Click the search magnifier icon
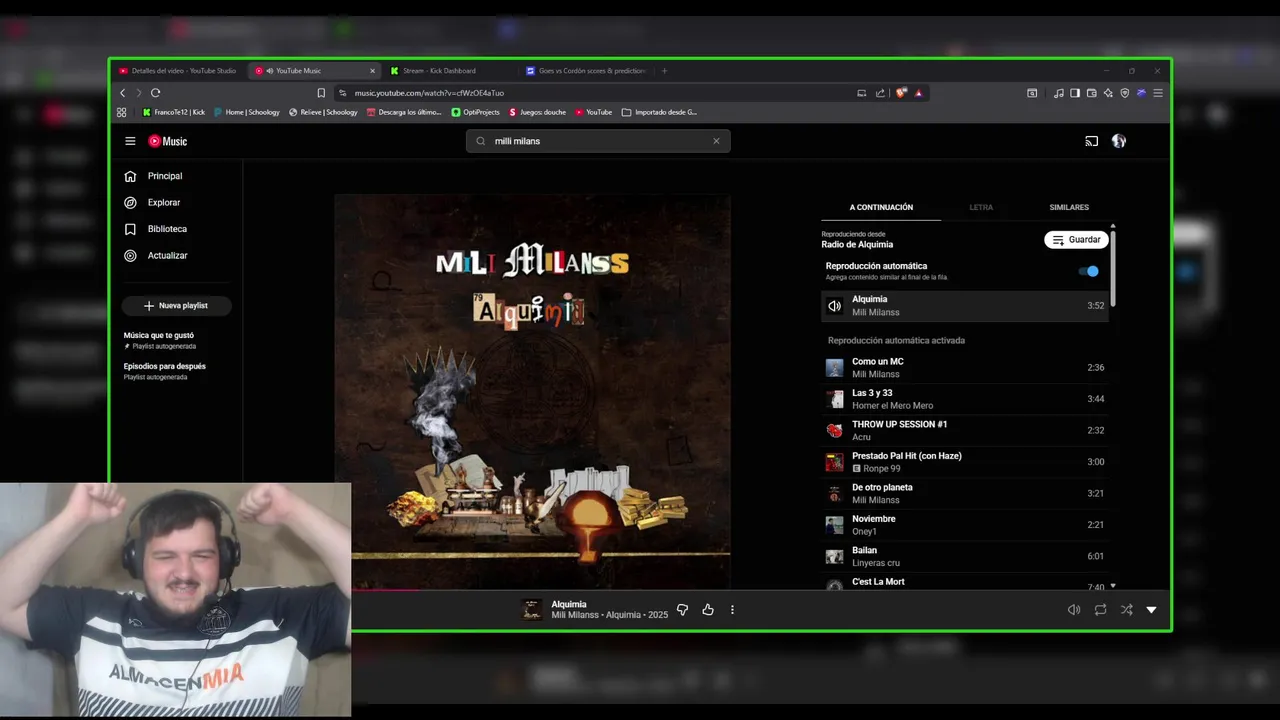Screen dimensions: 1280x720 tap(481, 141)
